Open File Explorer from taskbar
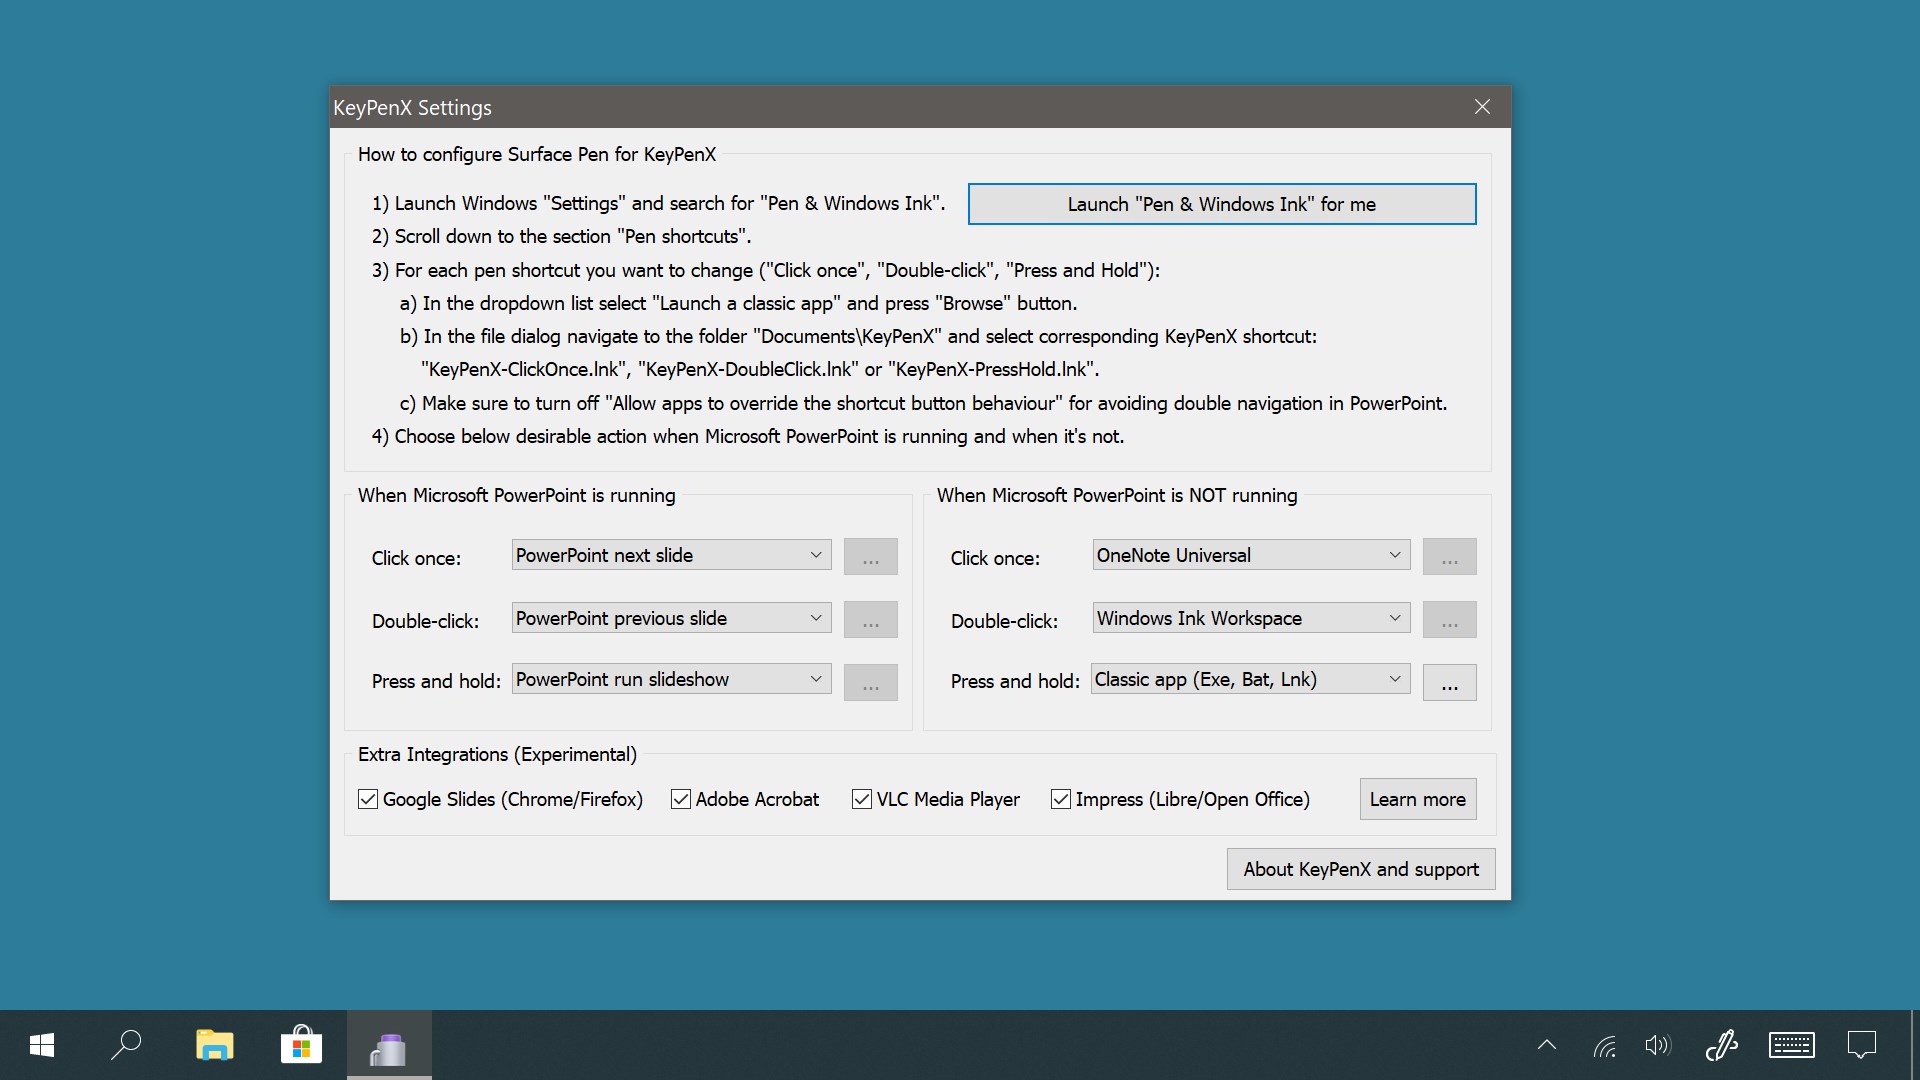1920x1080 pixels. point(214,1046)
